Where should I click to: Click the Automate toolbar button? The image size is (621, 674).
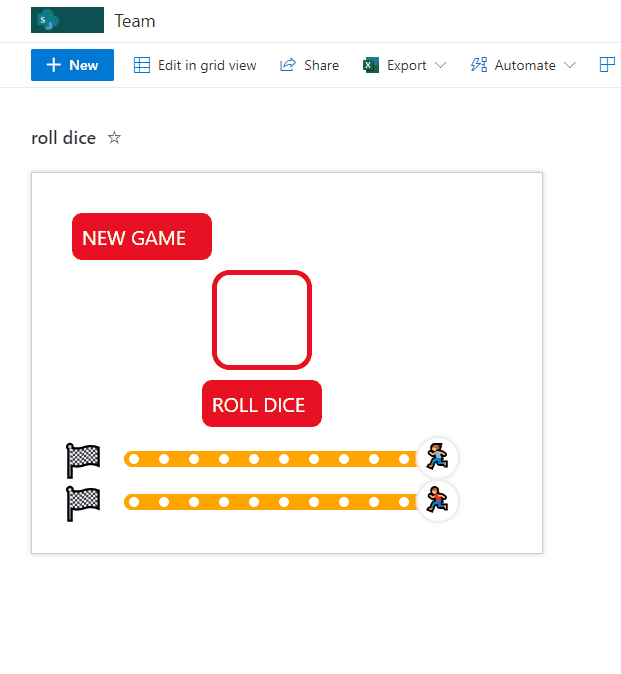pos(513,65)
